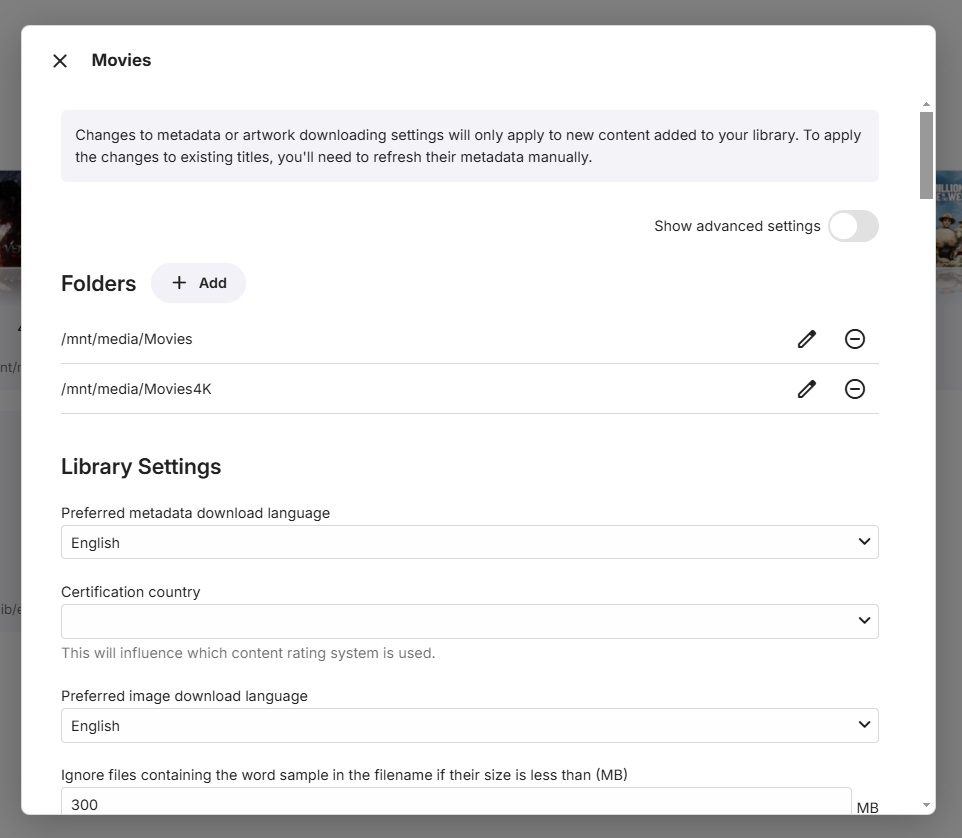Remove the /mnt/media/Movies4K folder
The height and width of the screenshot is (838, 962).
click(855, 389)
